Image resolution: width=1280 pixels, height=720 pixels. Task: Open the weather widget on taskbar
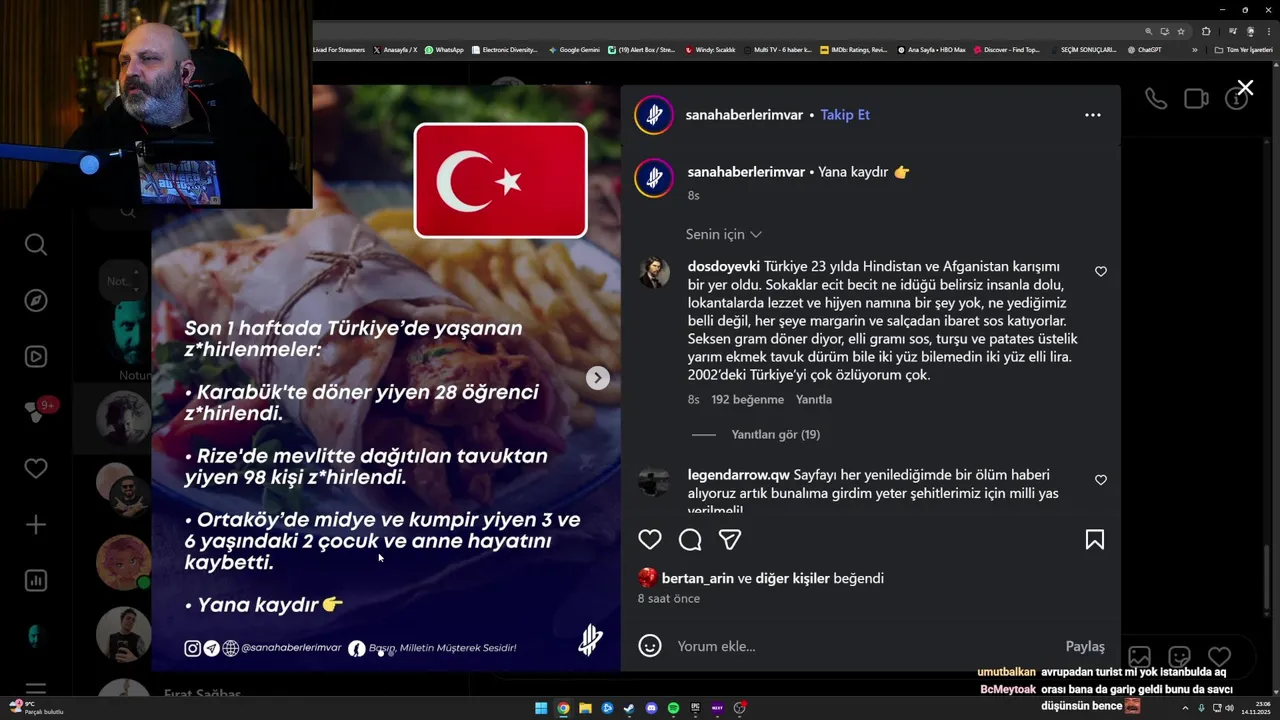click(36, 708)
